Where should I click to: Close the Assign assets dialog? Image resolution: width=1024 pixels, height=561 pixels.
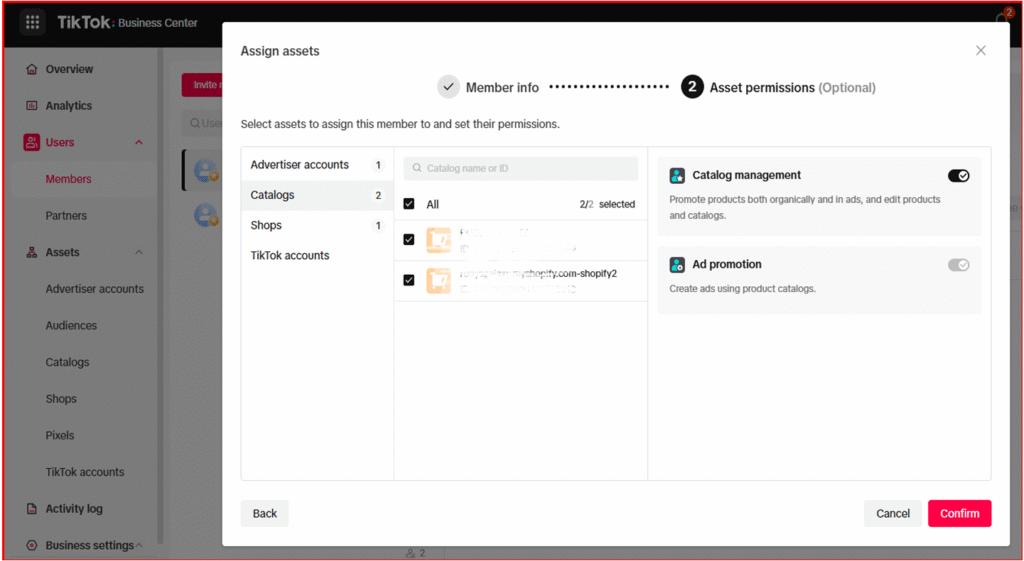[x=980, y=50]
